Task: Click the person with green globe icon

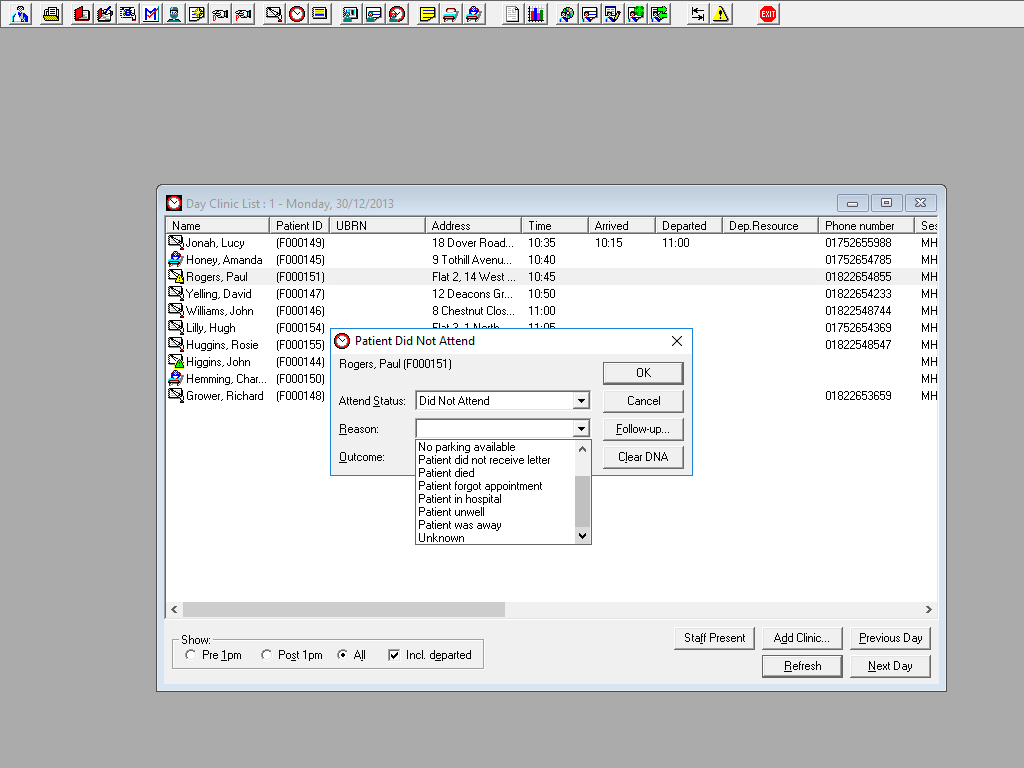Action: pyautogui.click(x=635, y=14)
